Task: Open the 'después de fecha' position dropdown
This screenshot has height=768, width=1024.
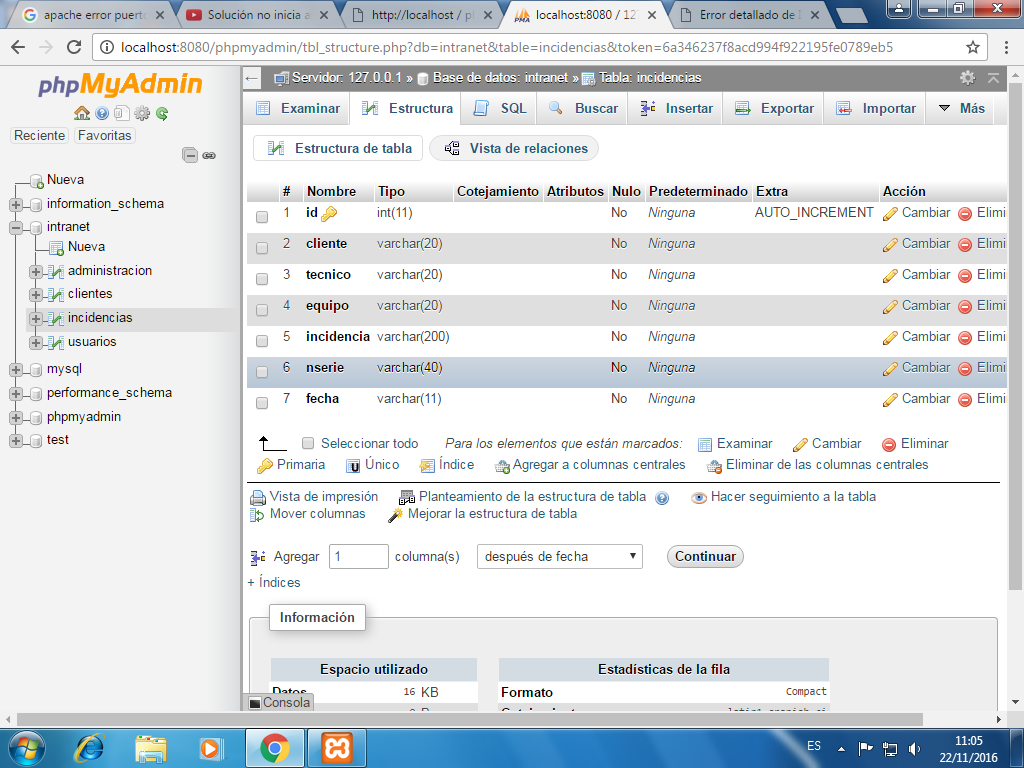Action: coord(560,556)
